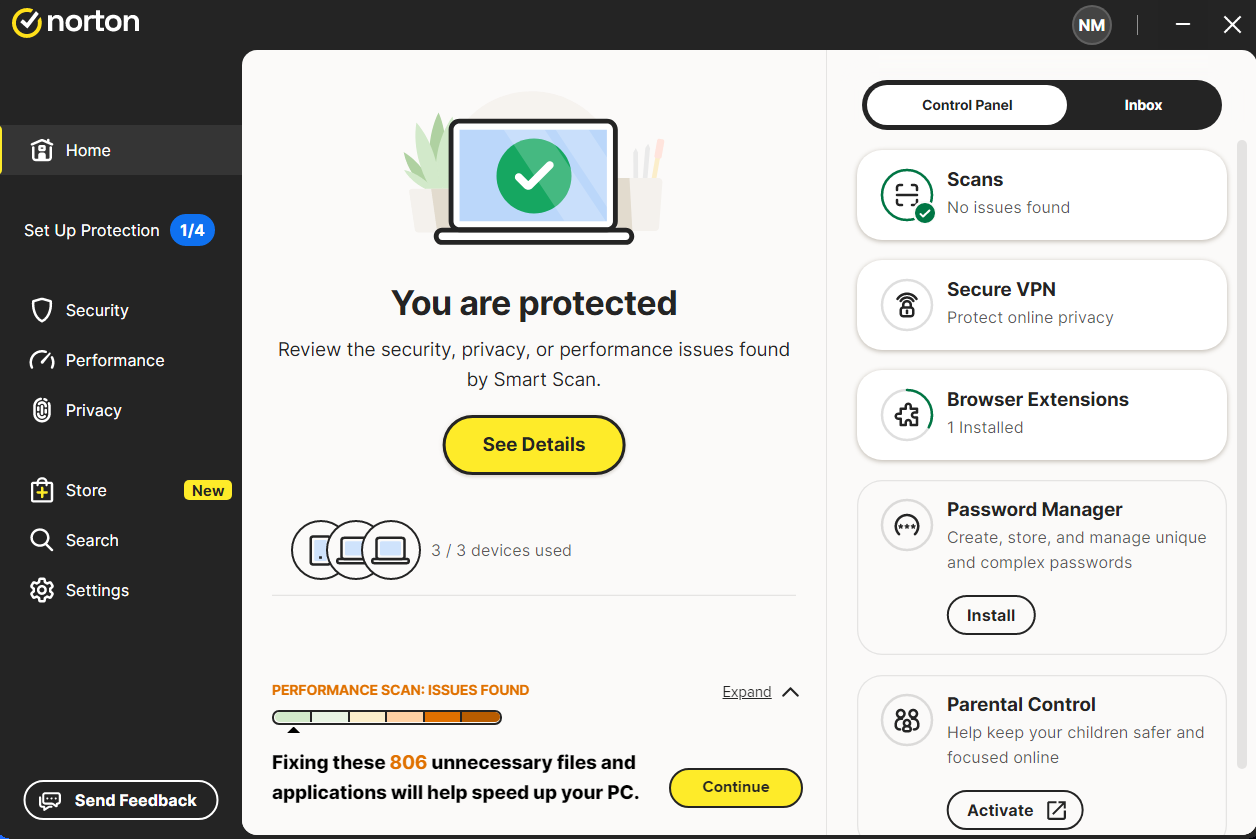Click the right panel scrollbar
This screenshot has width=1256, height=839.
click(x=1242, y=450)
